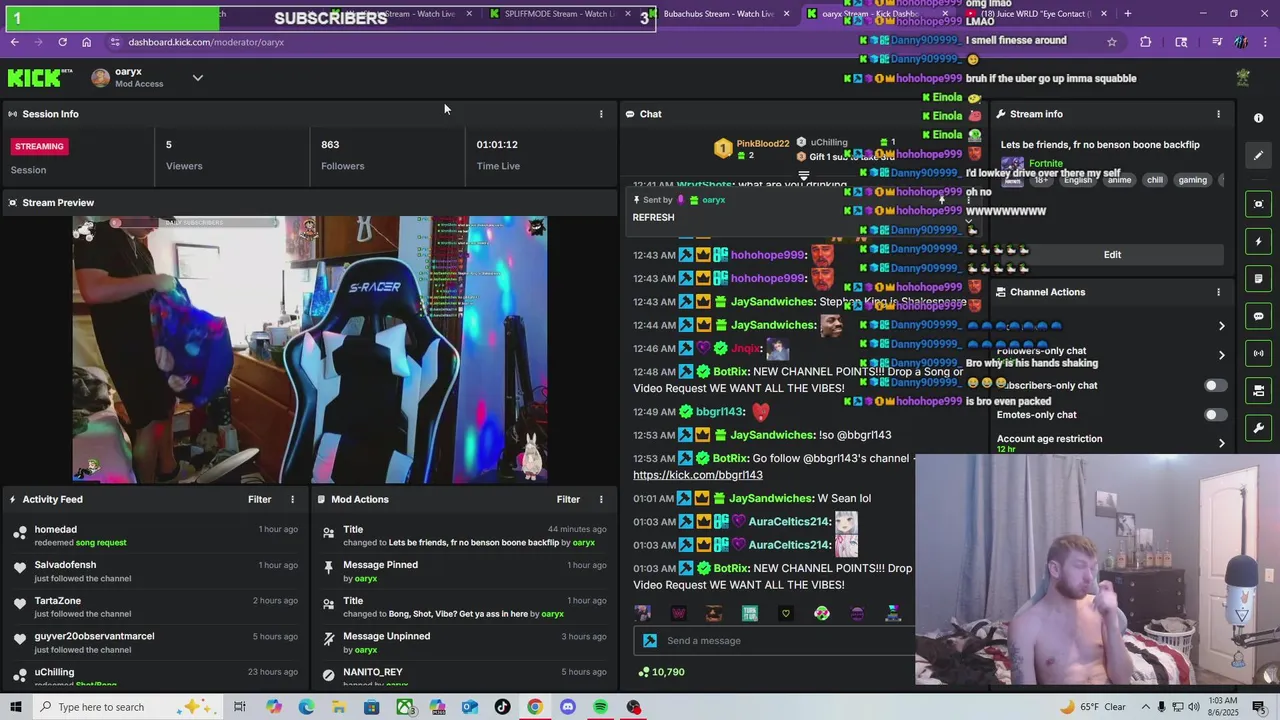This screenshot has height=720, width=1280.
Task: Click the stream preview video thumbnail
Action: click(x=310, y=350)
